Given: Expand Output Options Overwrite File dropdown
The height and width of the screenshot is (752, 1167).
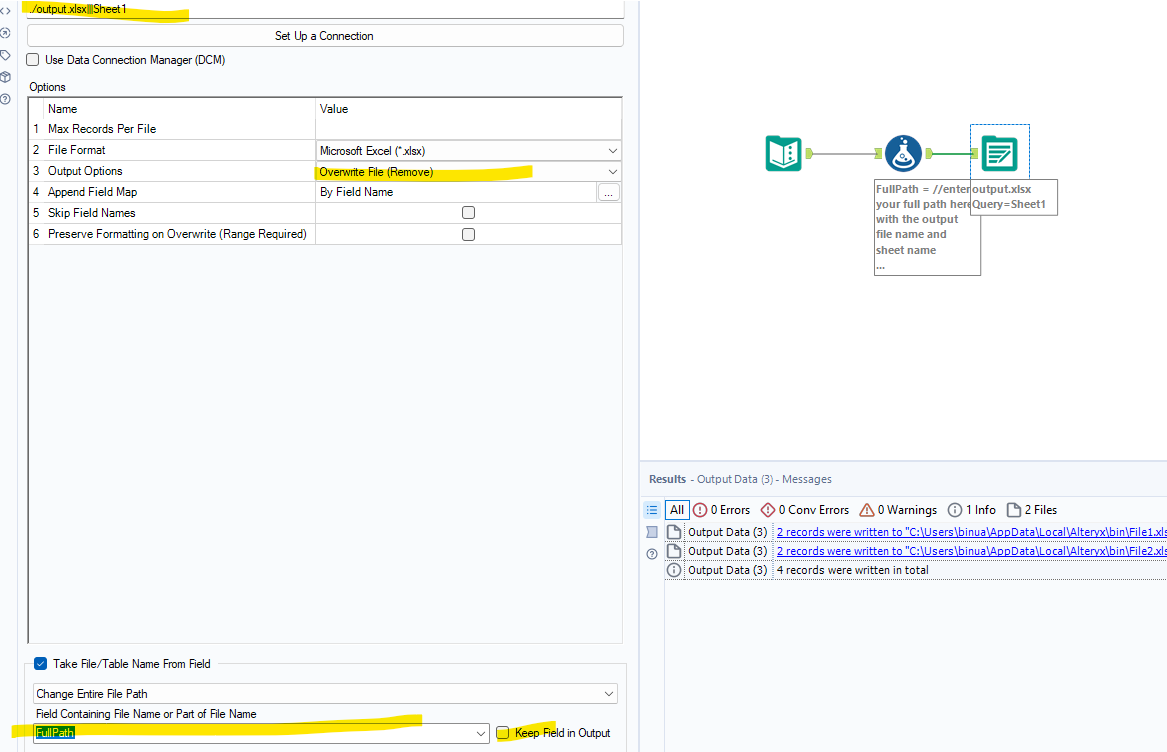Looking at the screenshot, I should (468, 171).
